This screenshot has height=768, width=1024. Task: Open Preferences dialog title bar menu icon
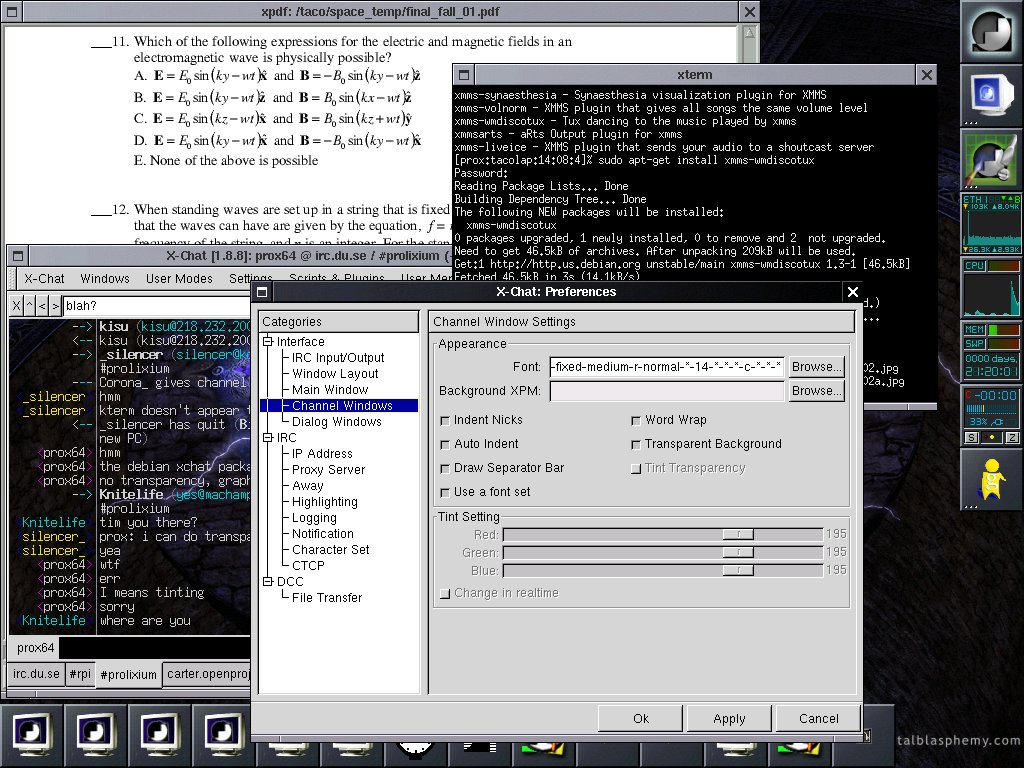pos(262,292)
